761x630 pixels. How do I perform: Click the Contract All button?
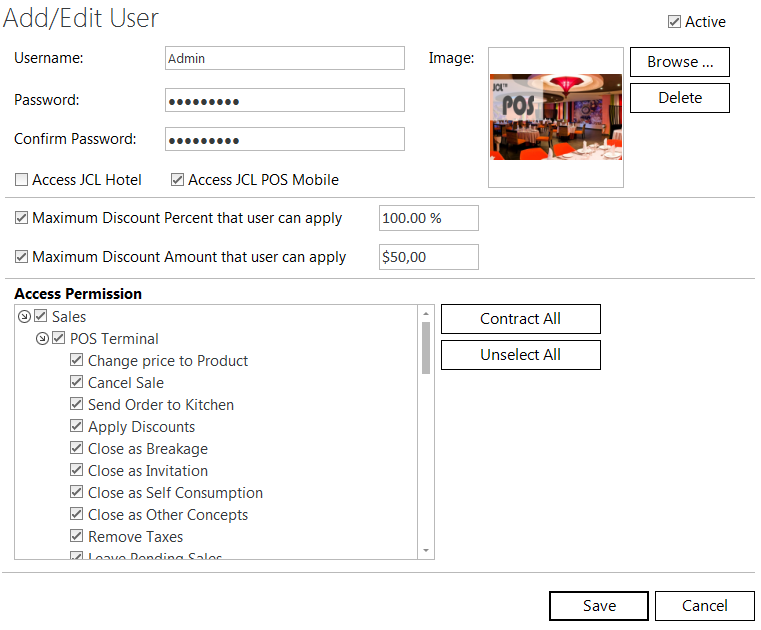pos(520,319)
